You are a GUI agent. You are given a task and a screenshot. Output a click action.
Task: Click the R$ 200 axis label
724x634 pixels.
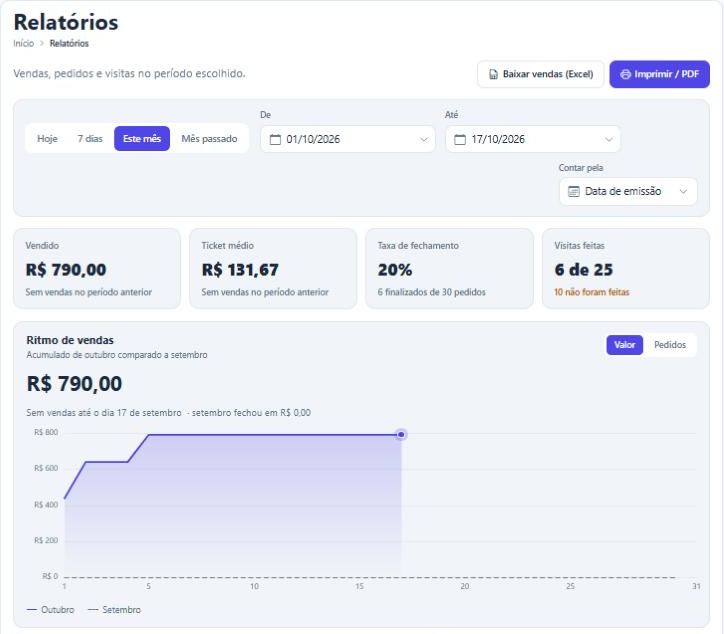tap(46, 541)
